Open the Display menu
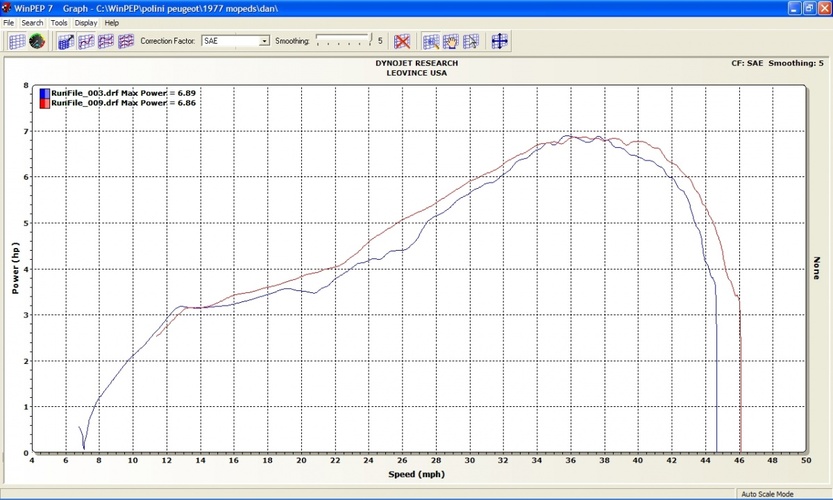Viewport: 833px width, 500px height. (86, 22)
